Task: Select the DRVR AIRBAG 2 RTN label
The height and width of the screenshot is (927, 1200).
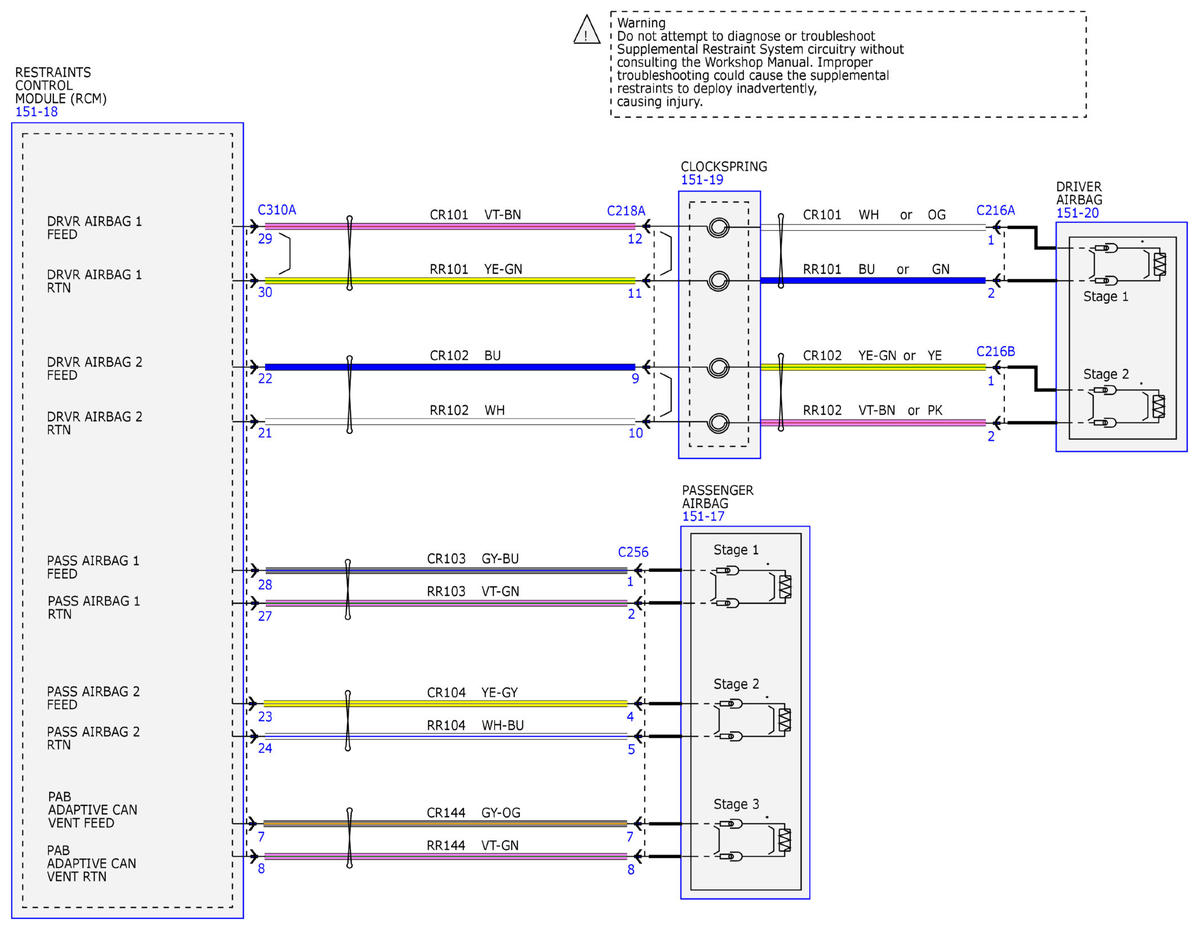Action: point(94,423)
